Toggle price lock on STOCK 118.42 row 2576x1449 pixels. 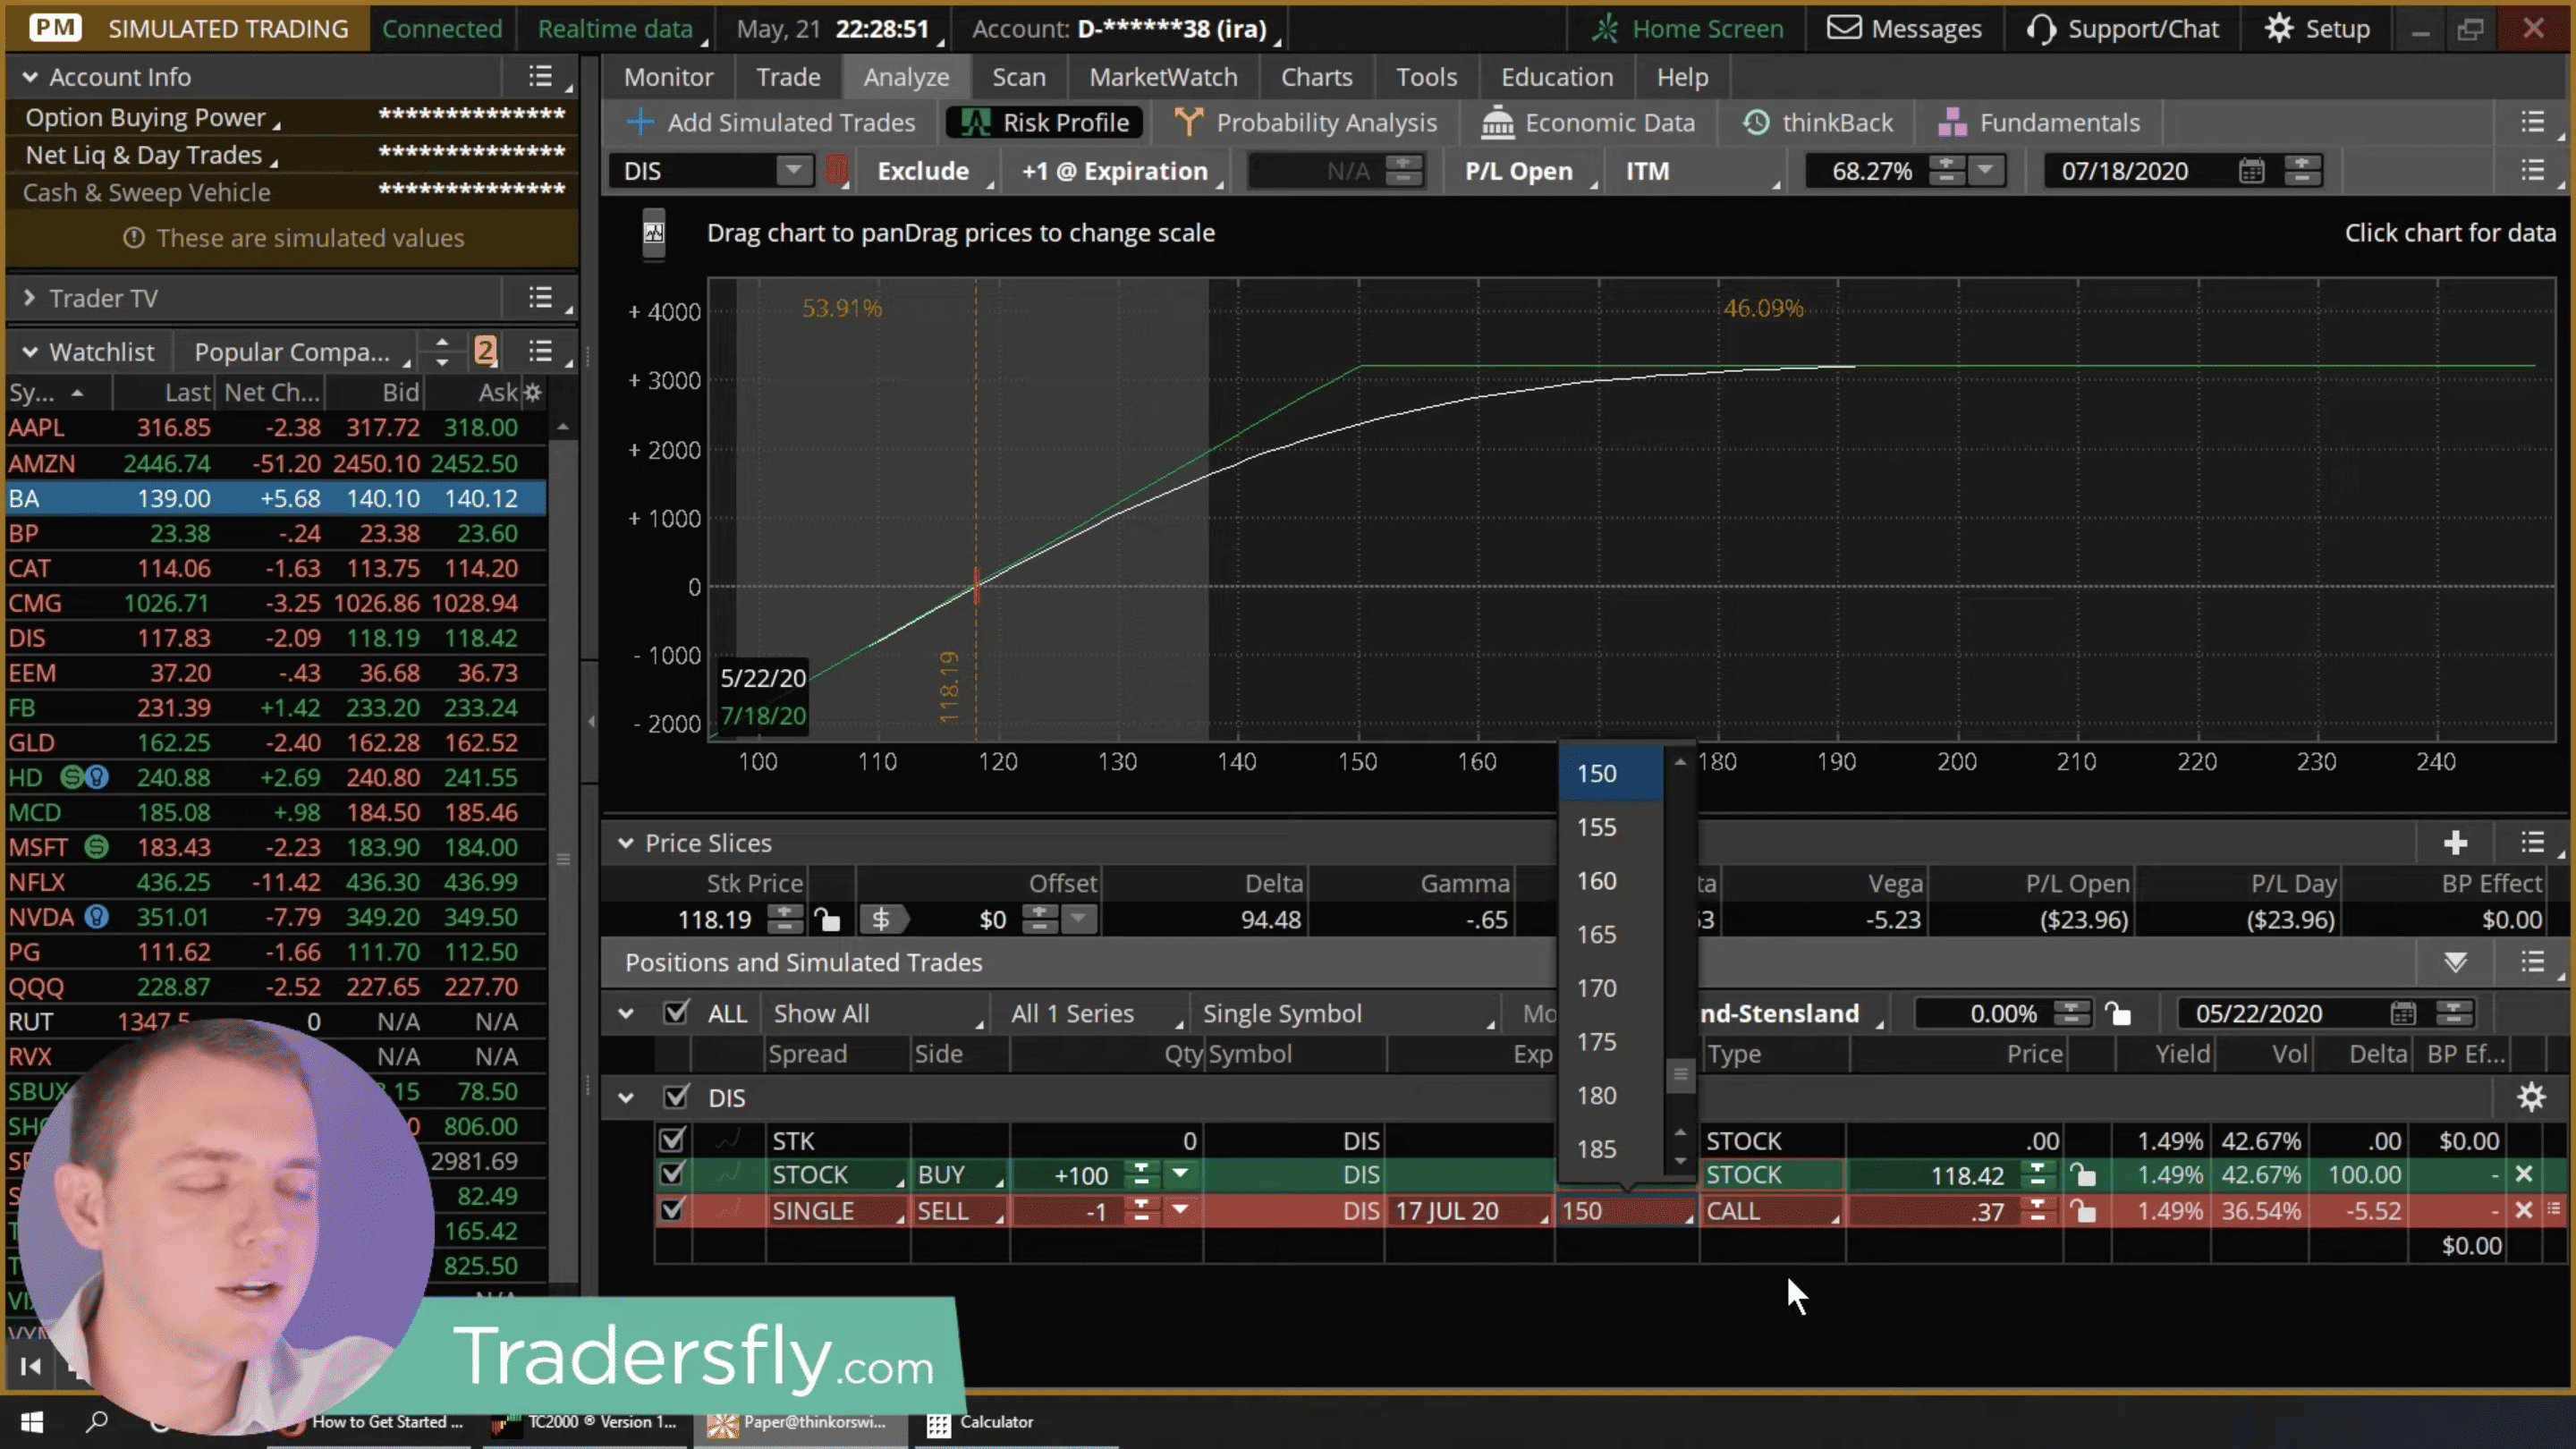pyautogui.click(x=2082, y=1175)
